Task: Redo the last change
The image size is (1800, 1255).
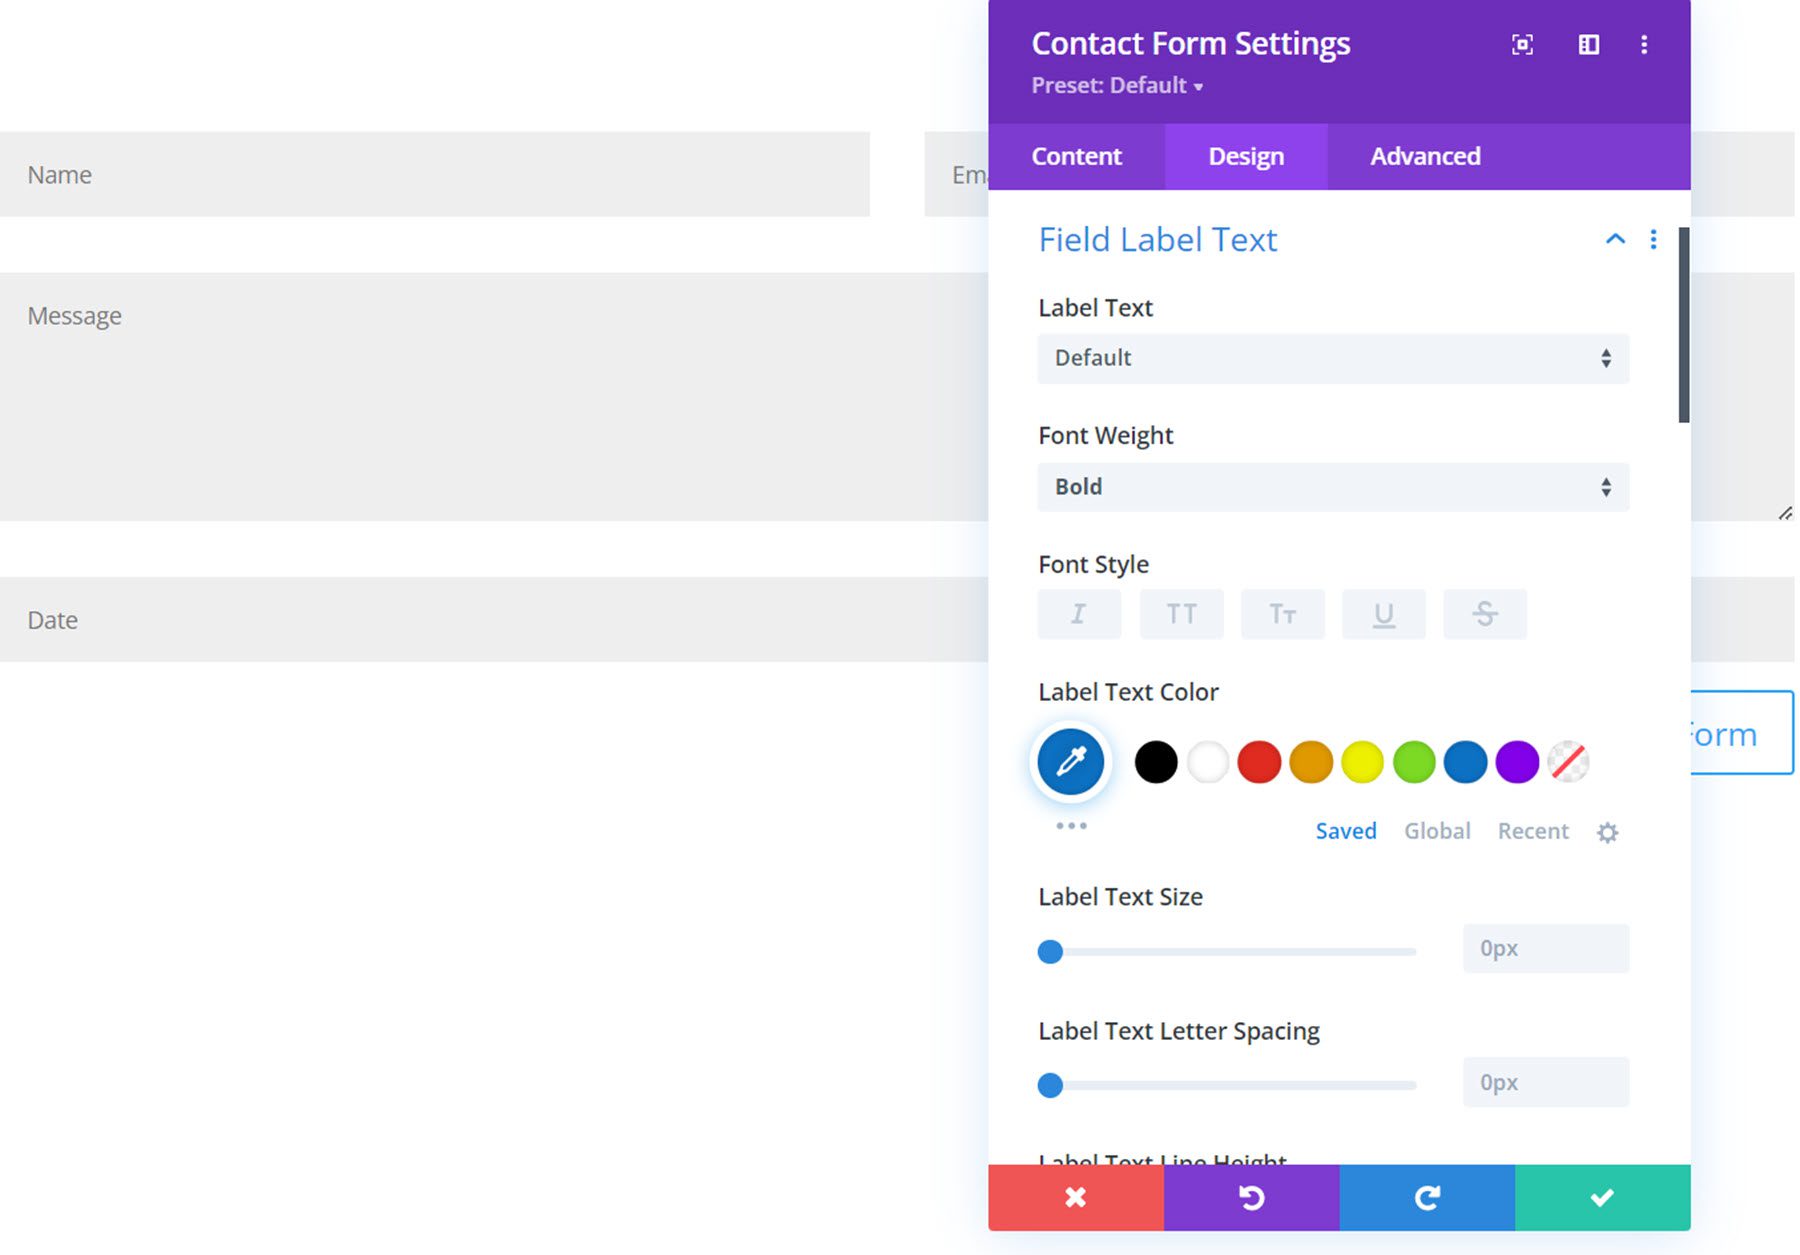Action: pyautogui.click(x=1426, y=1196)
